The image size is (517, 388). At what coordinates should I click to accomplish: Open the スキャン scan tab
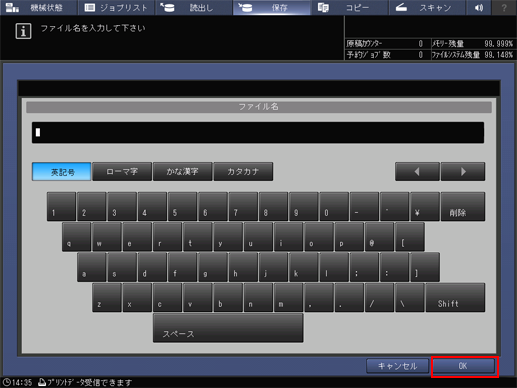coord(427,7)
